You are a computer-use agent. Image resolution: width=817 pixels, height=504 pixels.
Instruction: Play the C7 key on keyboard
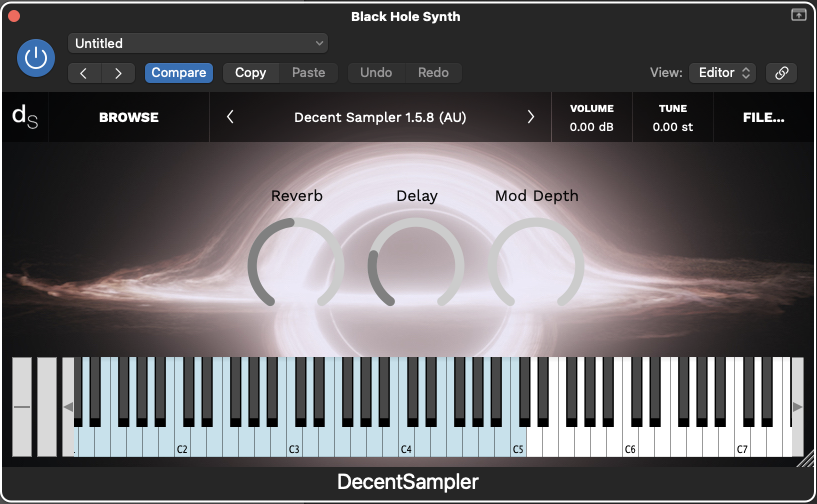pyautogui.click(x=742, y=443)
